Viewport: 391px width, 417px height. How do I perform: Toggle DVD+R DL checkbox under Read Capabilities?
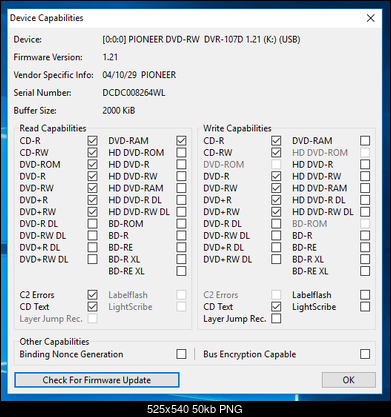pyautogui.click(x=92, y=247)
